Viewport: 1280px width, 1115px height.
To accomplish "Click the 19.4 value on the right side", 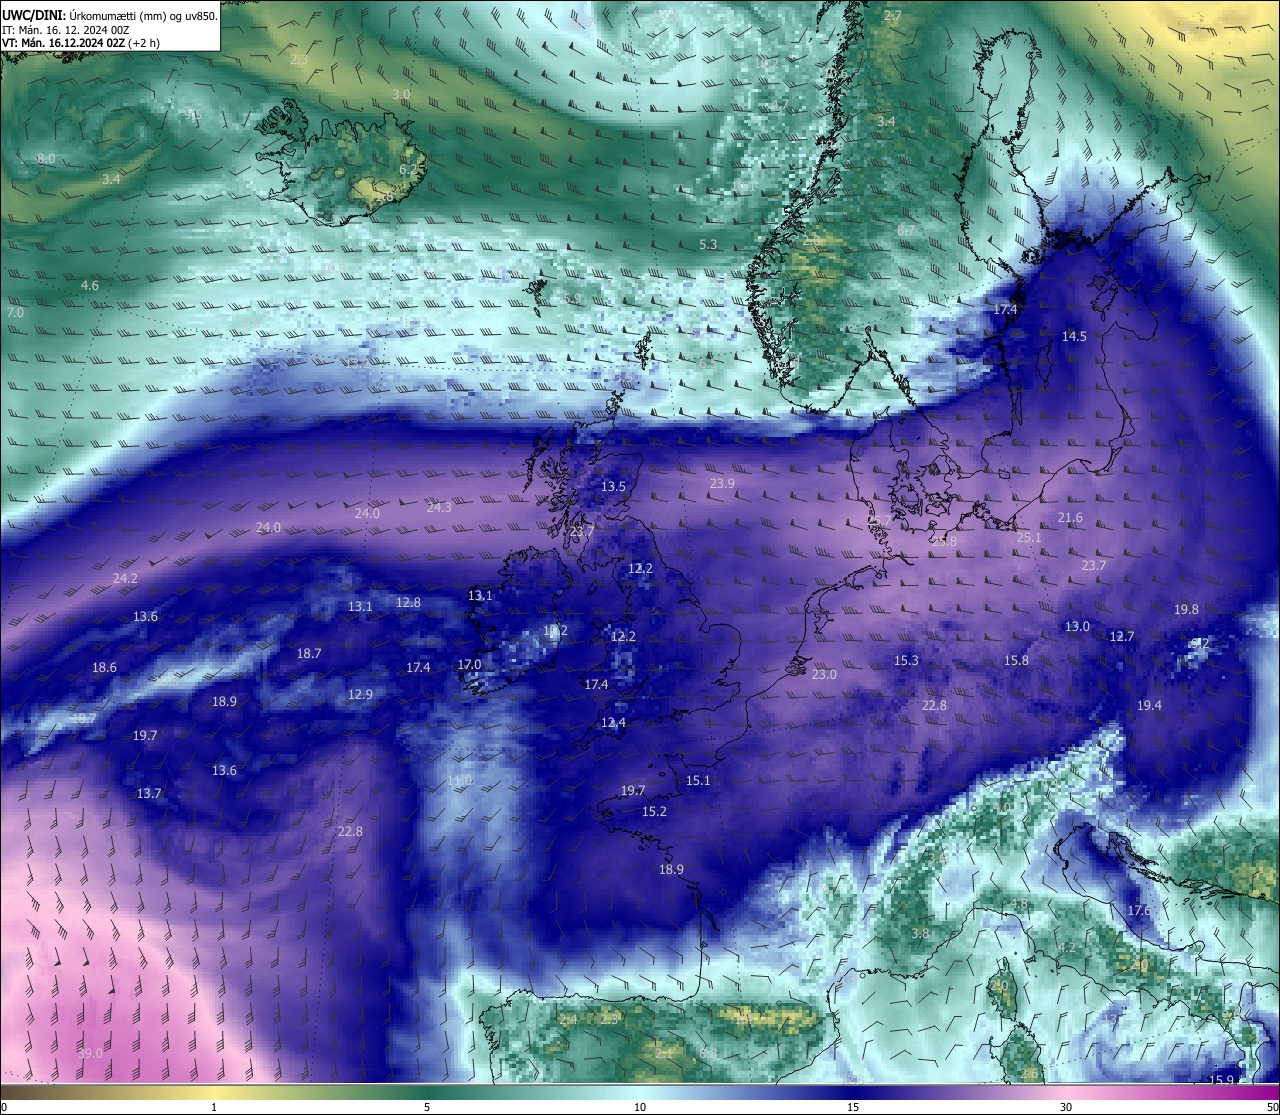I will tap(1149, 706).
